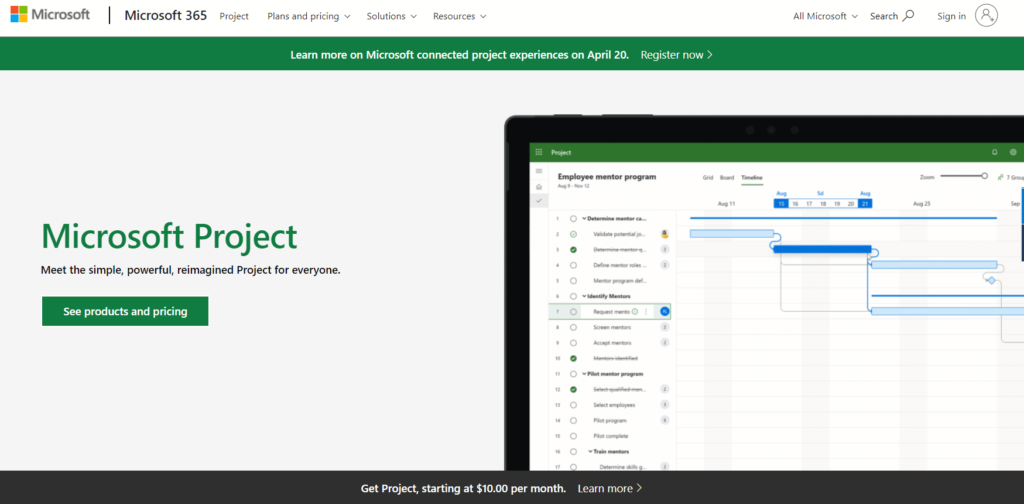Toggle completion circle for Validate potential jo...

[x=573, y=234]
